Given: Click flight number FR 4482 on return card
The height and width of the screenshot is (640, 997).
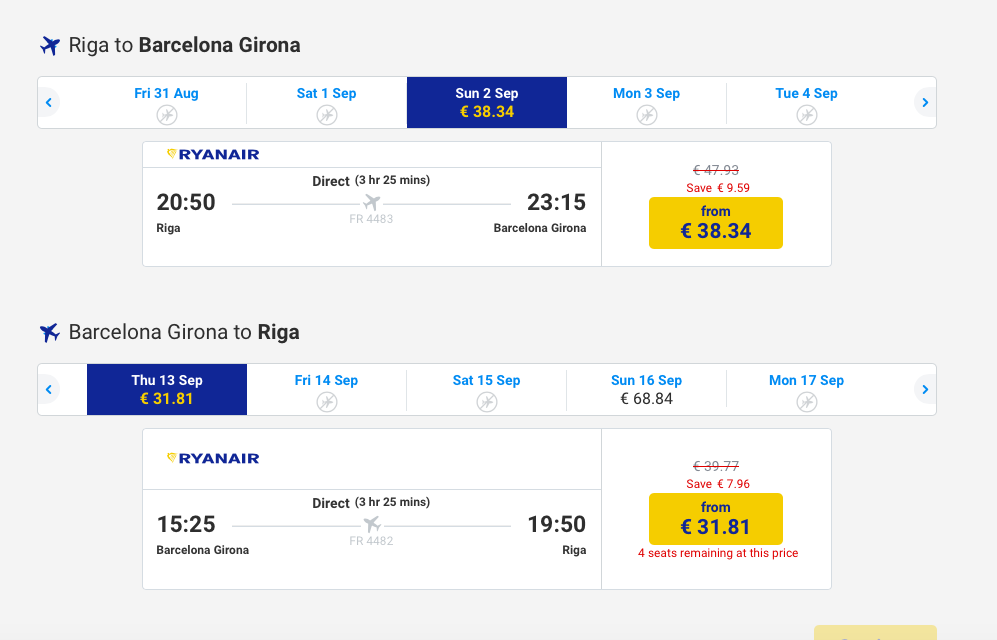Looking at the screenshot, I should pyautogui.click(x=371, y=541).
